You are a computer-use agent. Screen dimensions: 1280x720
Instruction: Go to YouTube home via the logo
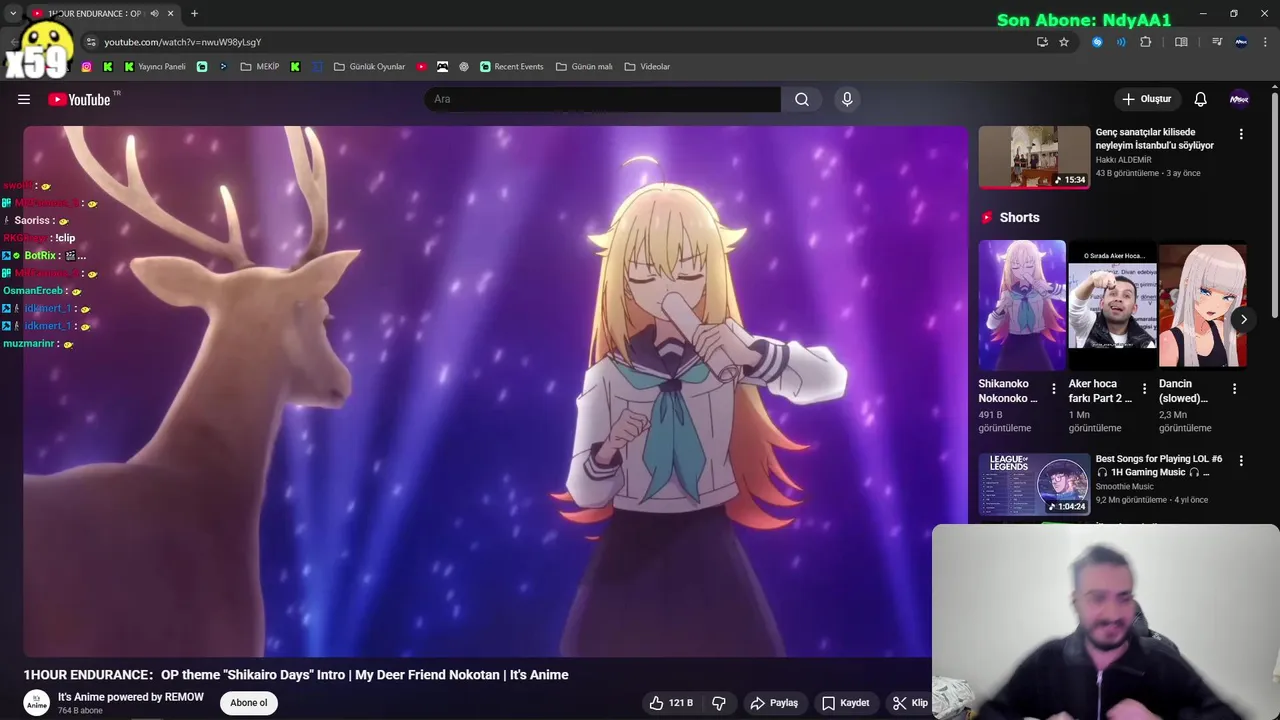click(79, 99)
